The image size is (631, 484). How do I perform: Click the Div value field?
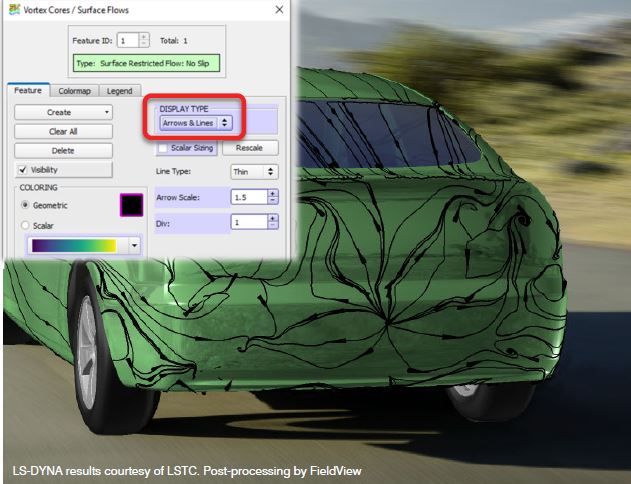[x=250, y=222]
